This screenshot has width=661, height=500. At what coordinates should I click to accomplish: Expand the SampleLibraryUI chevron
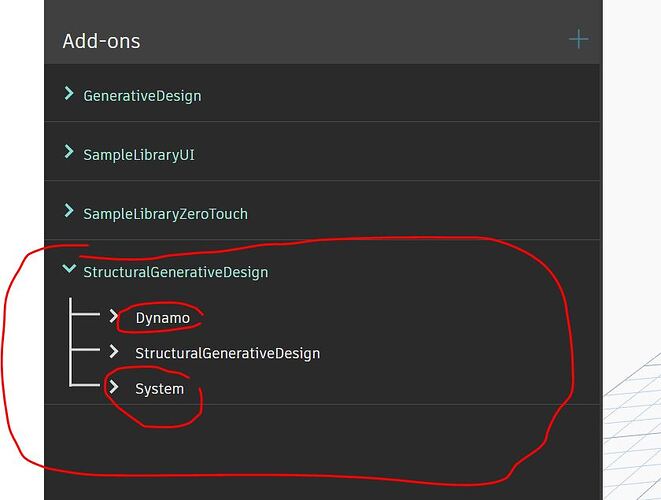click(x=69, y=152)
